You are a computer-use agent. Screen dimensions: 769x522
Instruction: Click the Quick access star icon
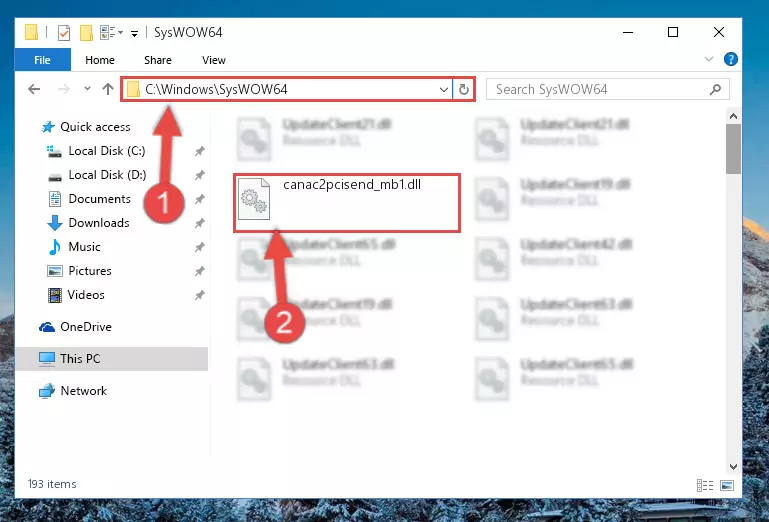pyautogui.click(x=48, y=127)
